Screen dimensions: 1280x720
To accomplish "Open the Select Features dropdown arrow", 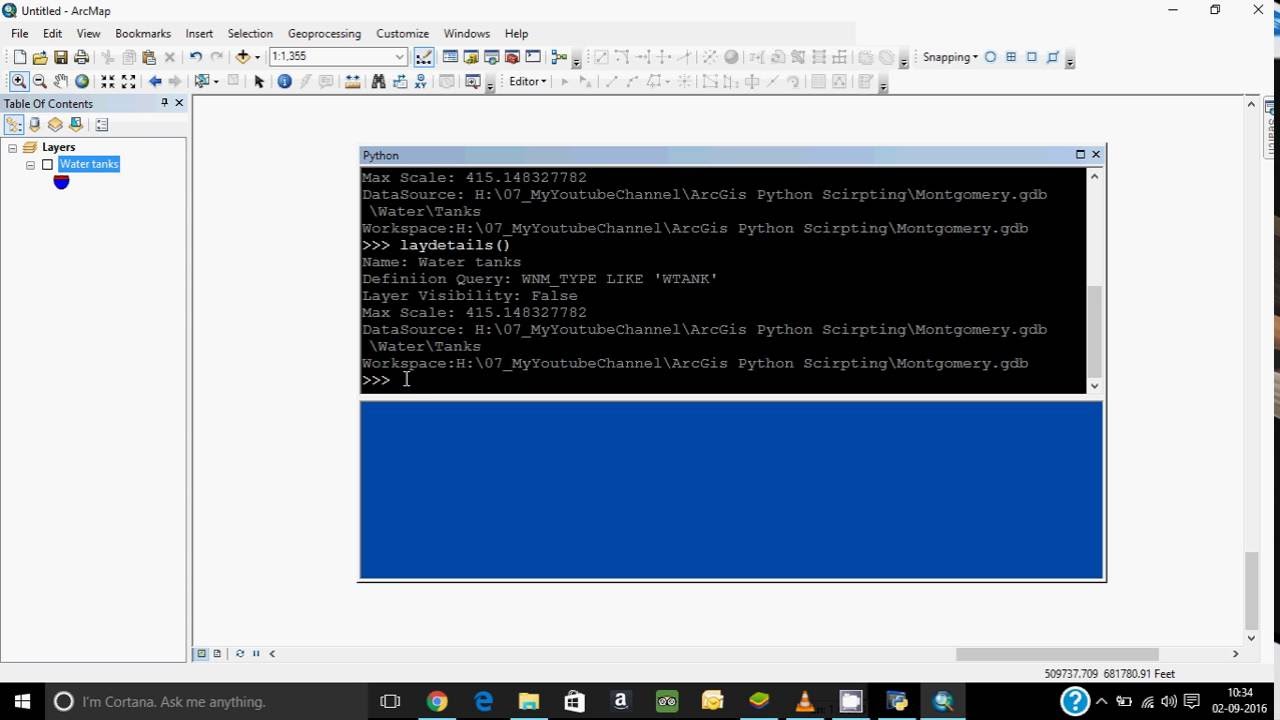I will coord(216,81).
